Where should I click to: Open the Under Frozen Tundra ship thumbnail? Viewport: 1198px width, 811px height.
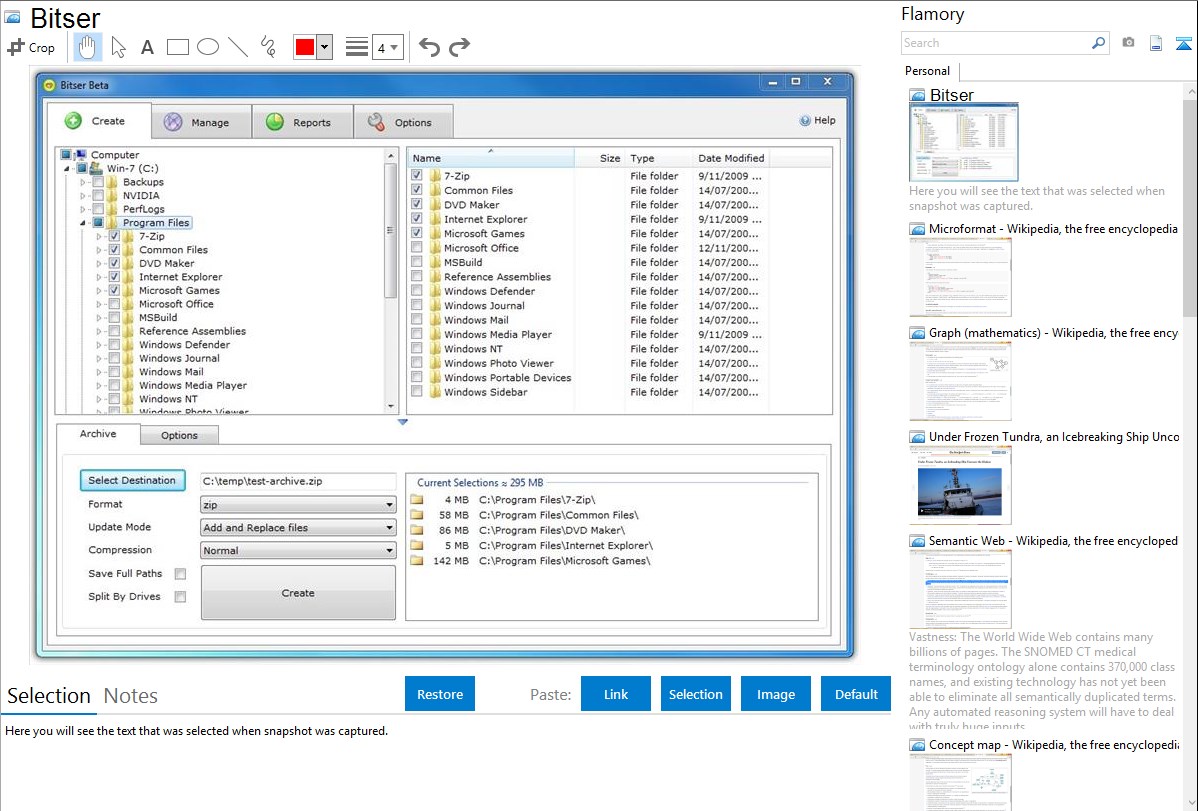[960, 485]
